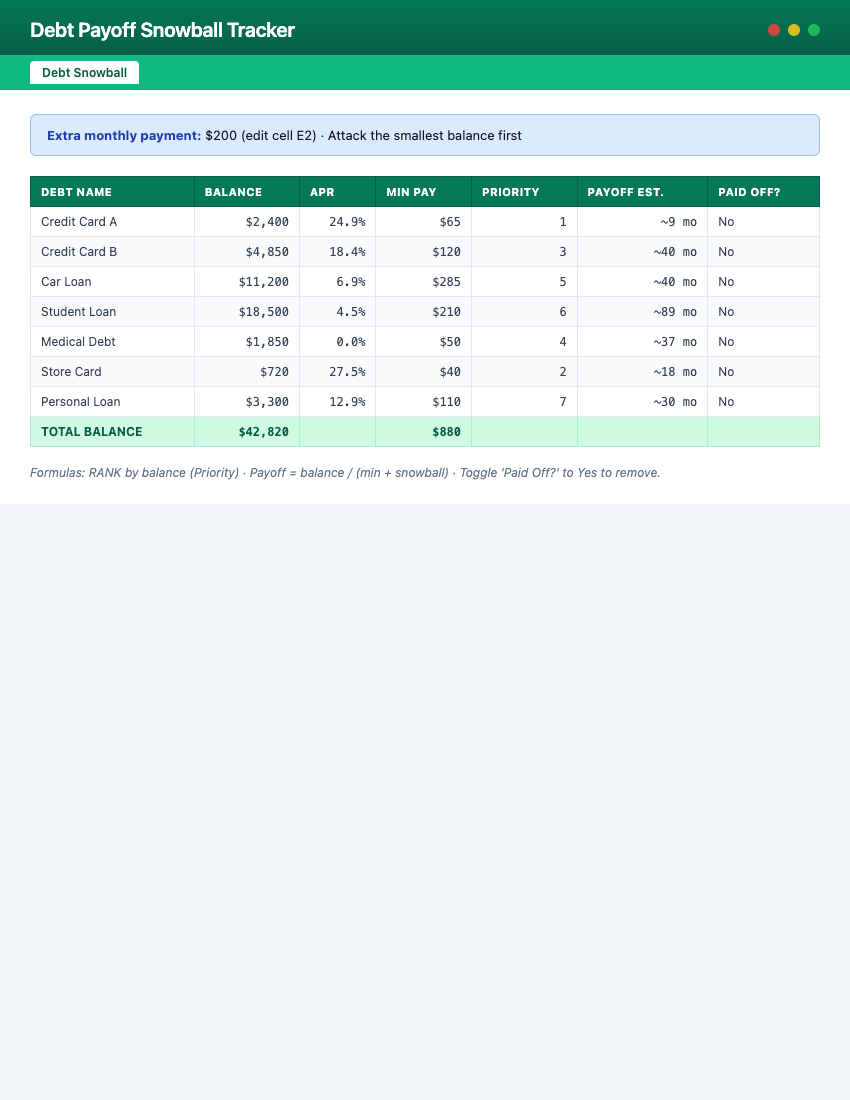850x1100 pixels.
Task: Open the Debt Snowball tab
Action: click(x=84, y=72)
